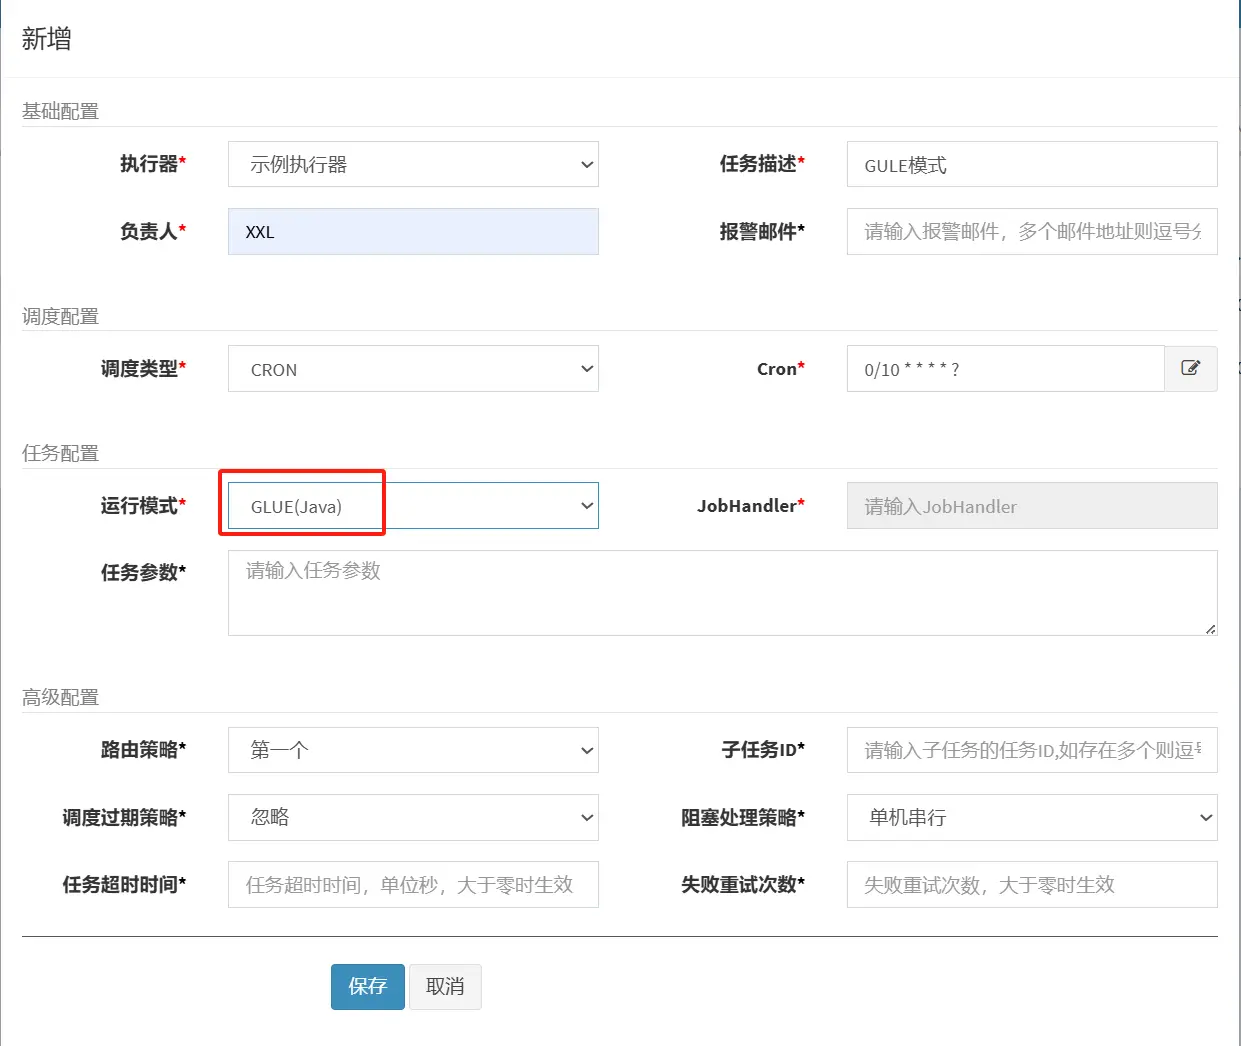Screen dimensions: 1241x1046
Task: Click the disabled JobHandler input field
Action: 1031,506
